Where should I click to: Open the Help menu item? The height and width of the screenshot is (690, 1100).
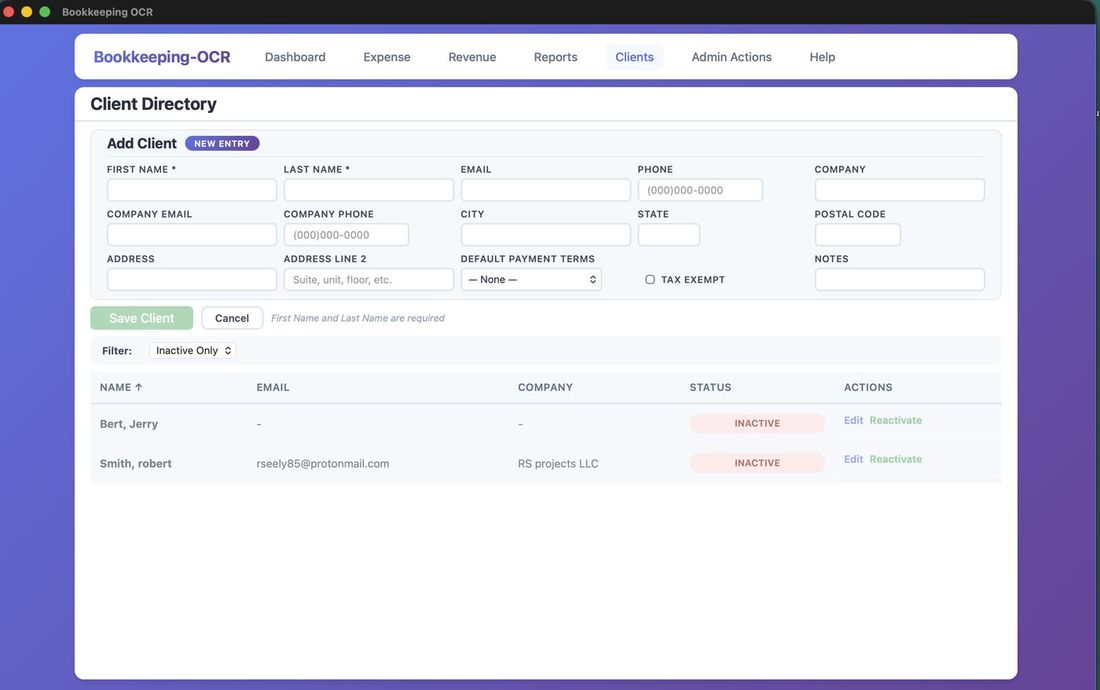[x=822, y=57]
